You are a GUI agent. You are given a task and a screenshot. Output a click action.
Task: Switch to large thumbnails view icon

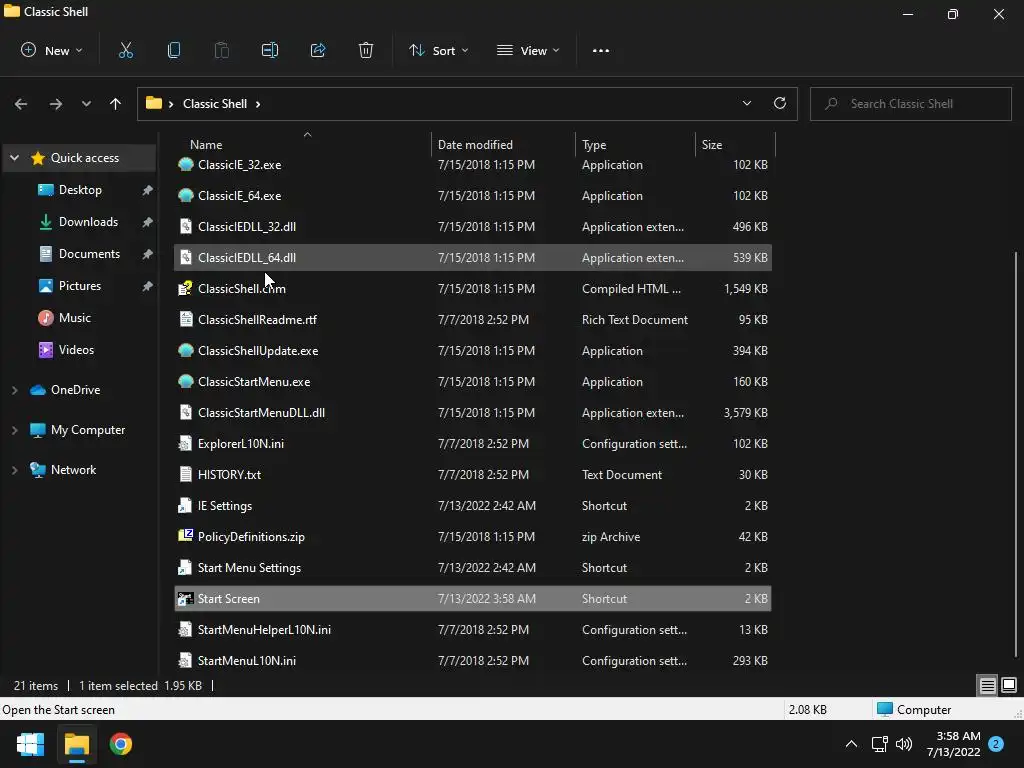click(x=1009, y=685)
